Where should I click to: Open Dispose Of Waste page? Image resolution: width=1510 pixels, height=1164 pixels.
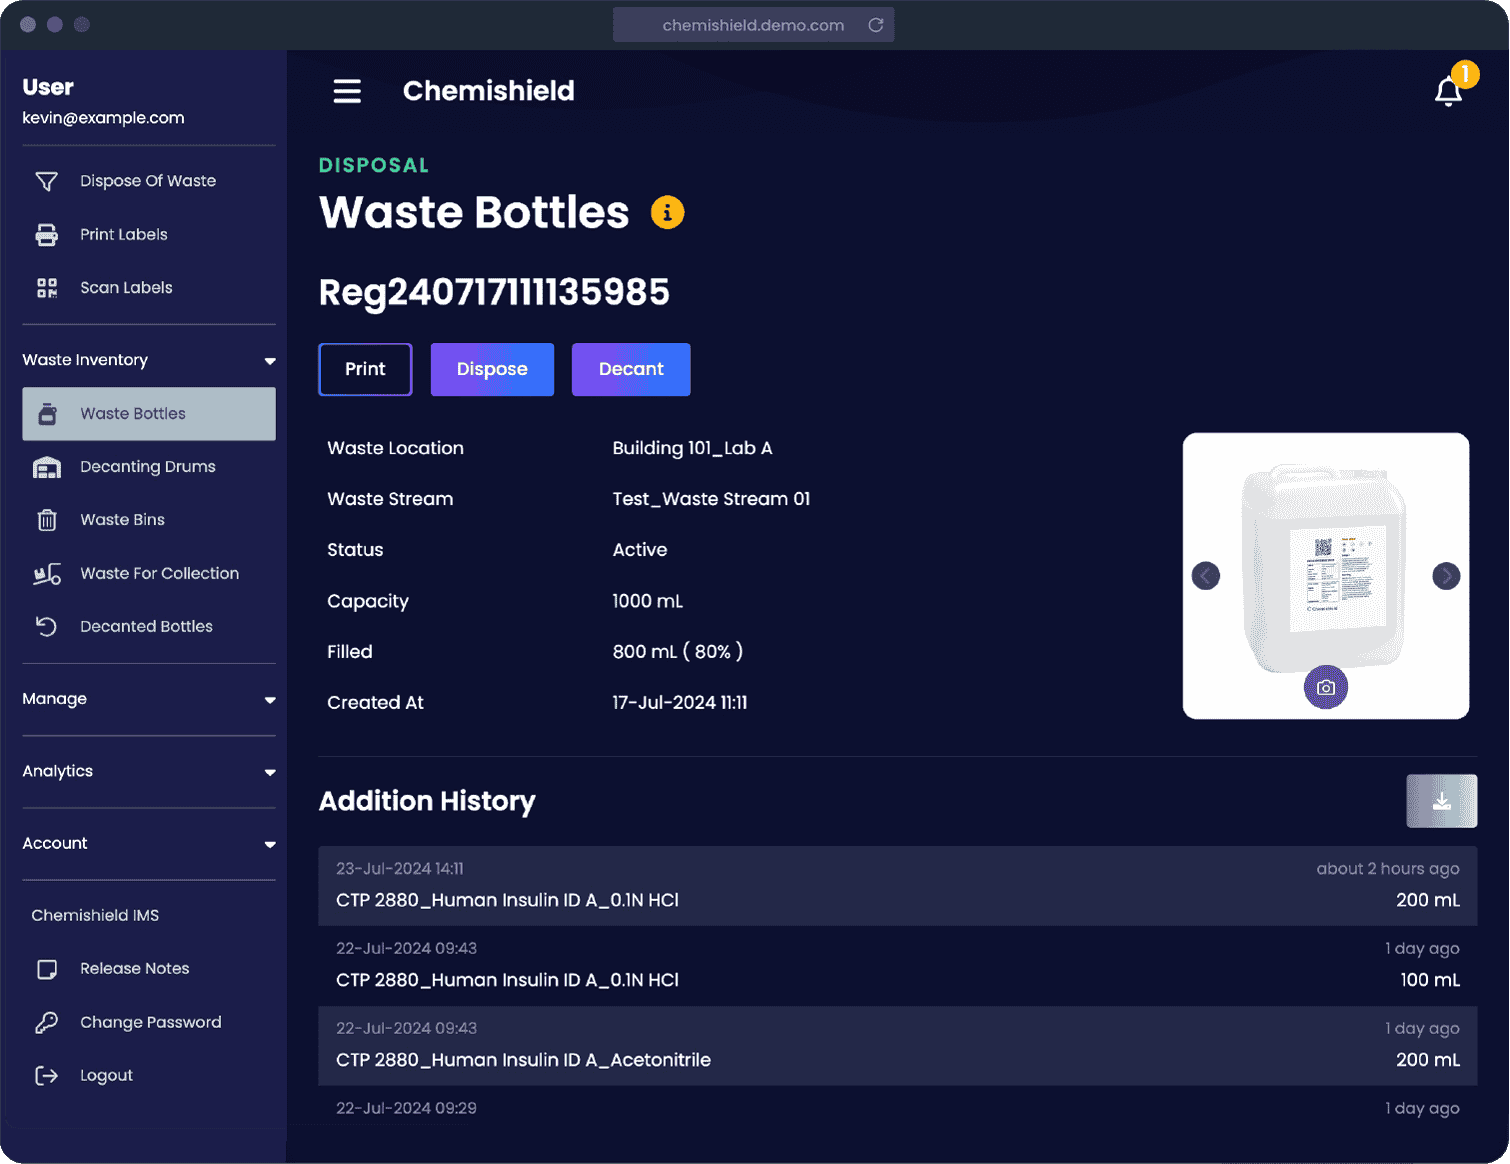click(148, 181)
